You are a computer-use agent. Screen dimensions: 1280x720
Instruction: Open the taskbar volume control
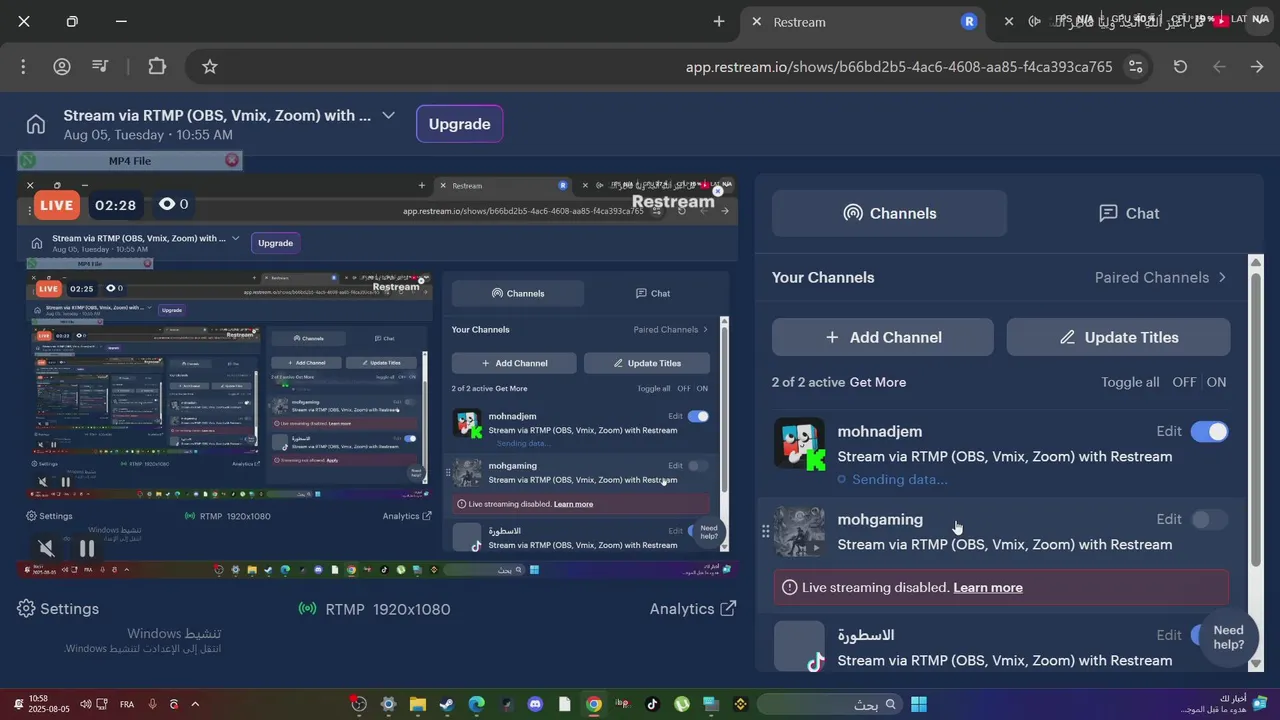[x=86, y=704]
